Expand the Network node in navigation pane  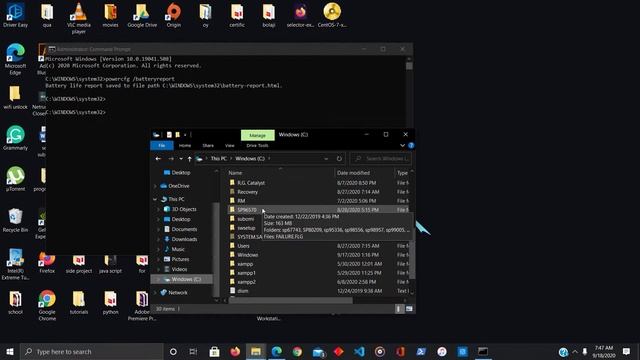155,293
